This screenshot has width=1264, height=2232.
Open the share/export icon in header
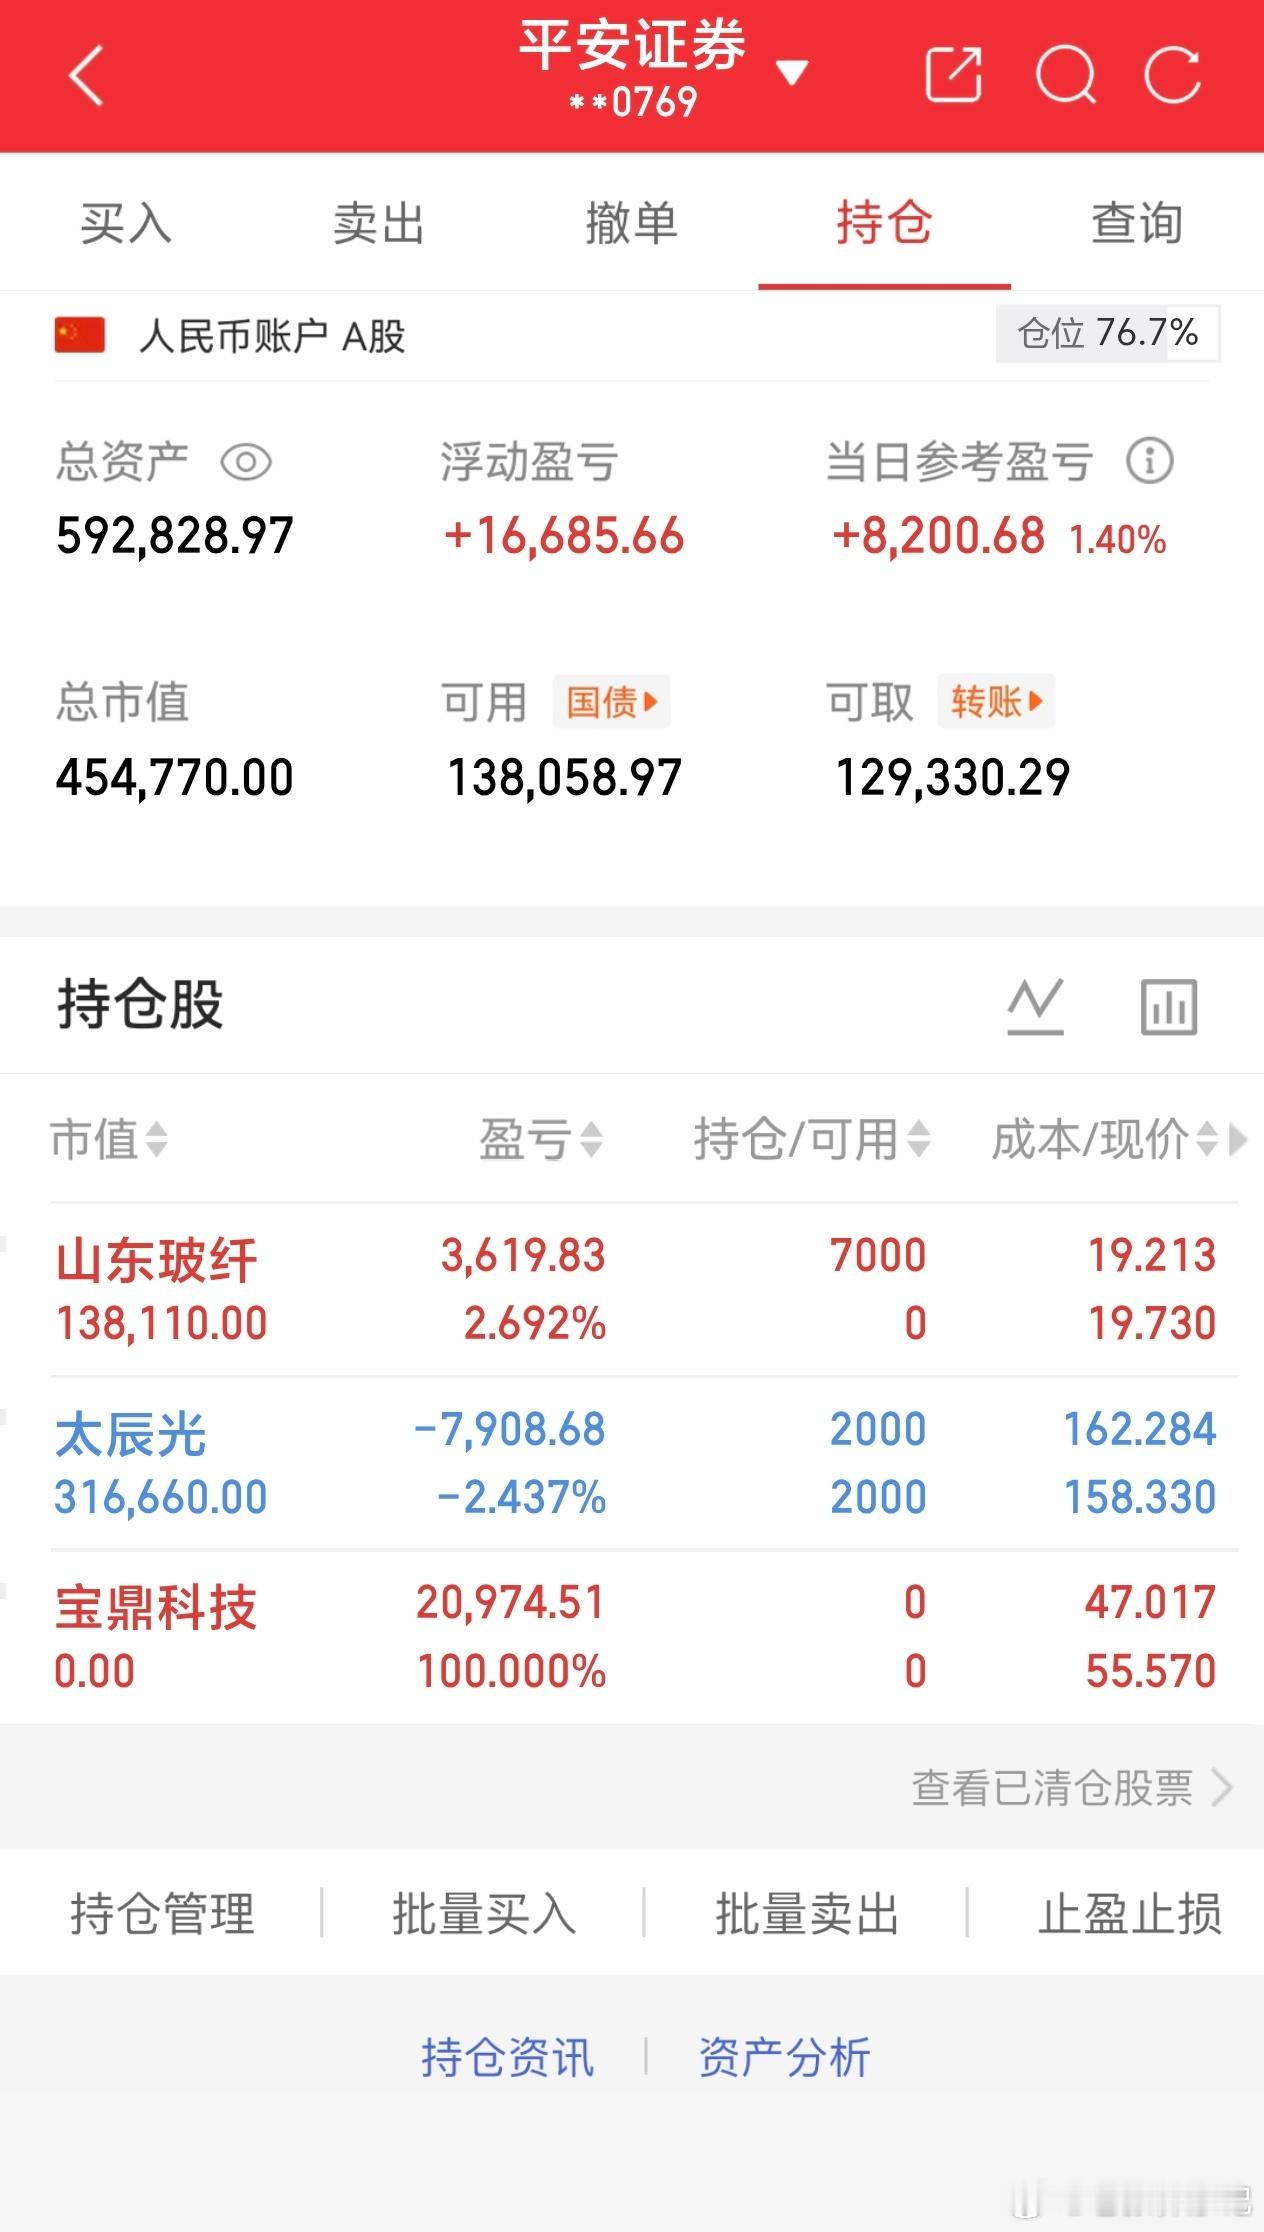coord(953,75)
